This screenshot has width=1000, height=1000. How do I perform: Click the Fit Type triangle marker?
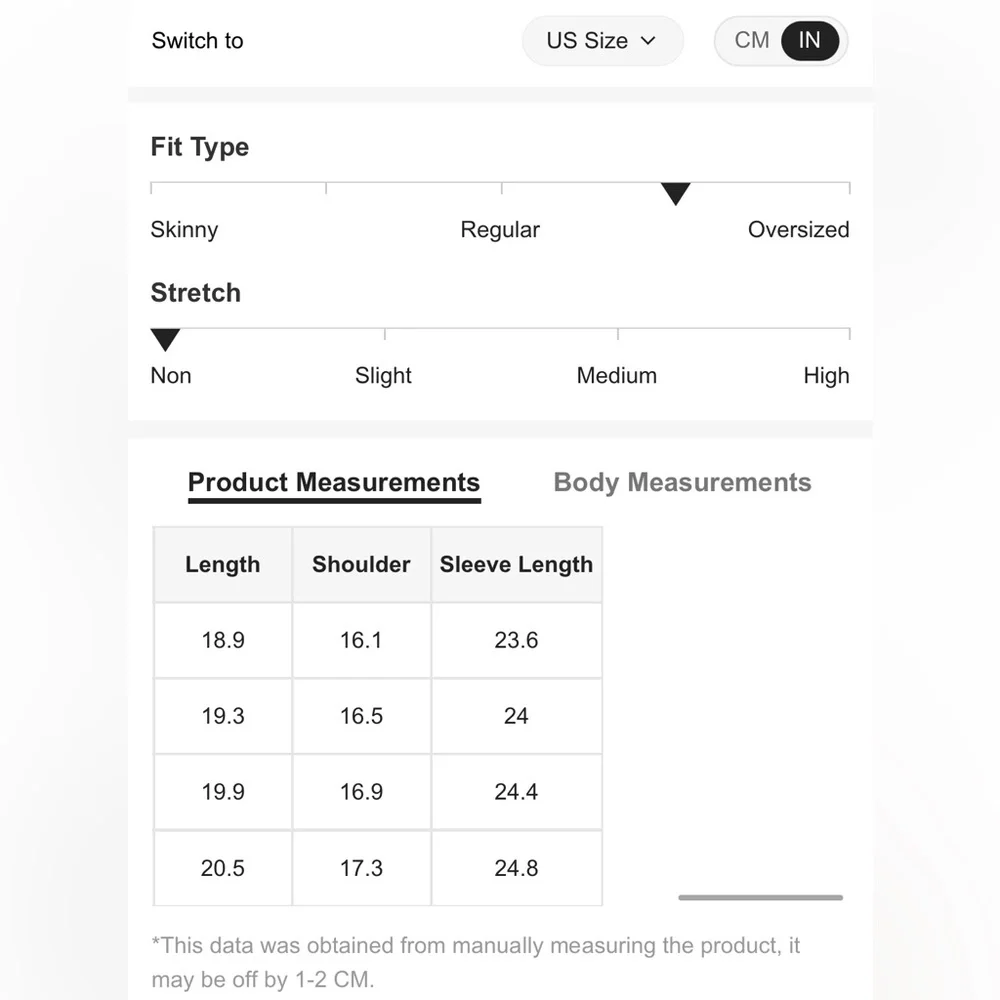click(676, 194)
